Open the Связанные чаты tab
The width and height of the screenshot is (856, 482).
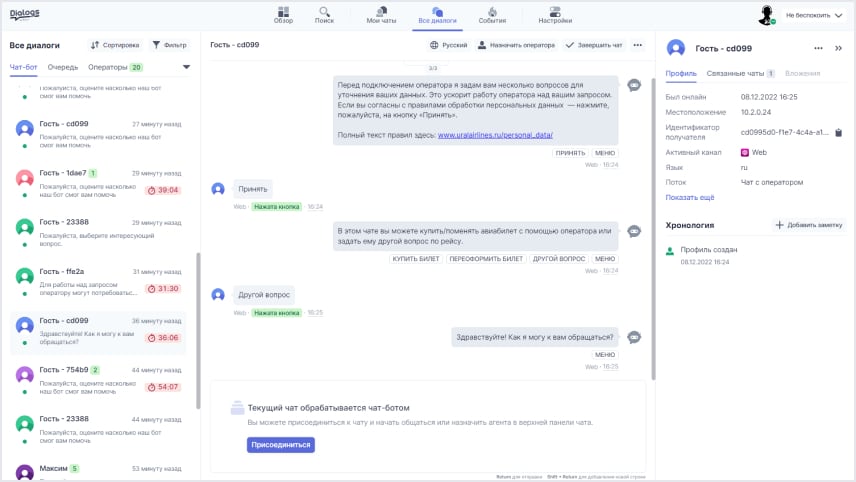click(x=741, y=73)
